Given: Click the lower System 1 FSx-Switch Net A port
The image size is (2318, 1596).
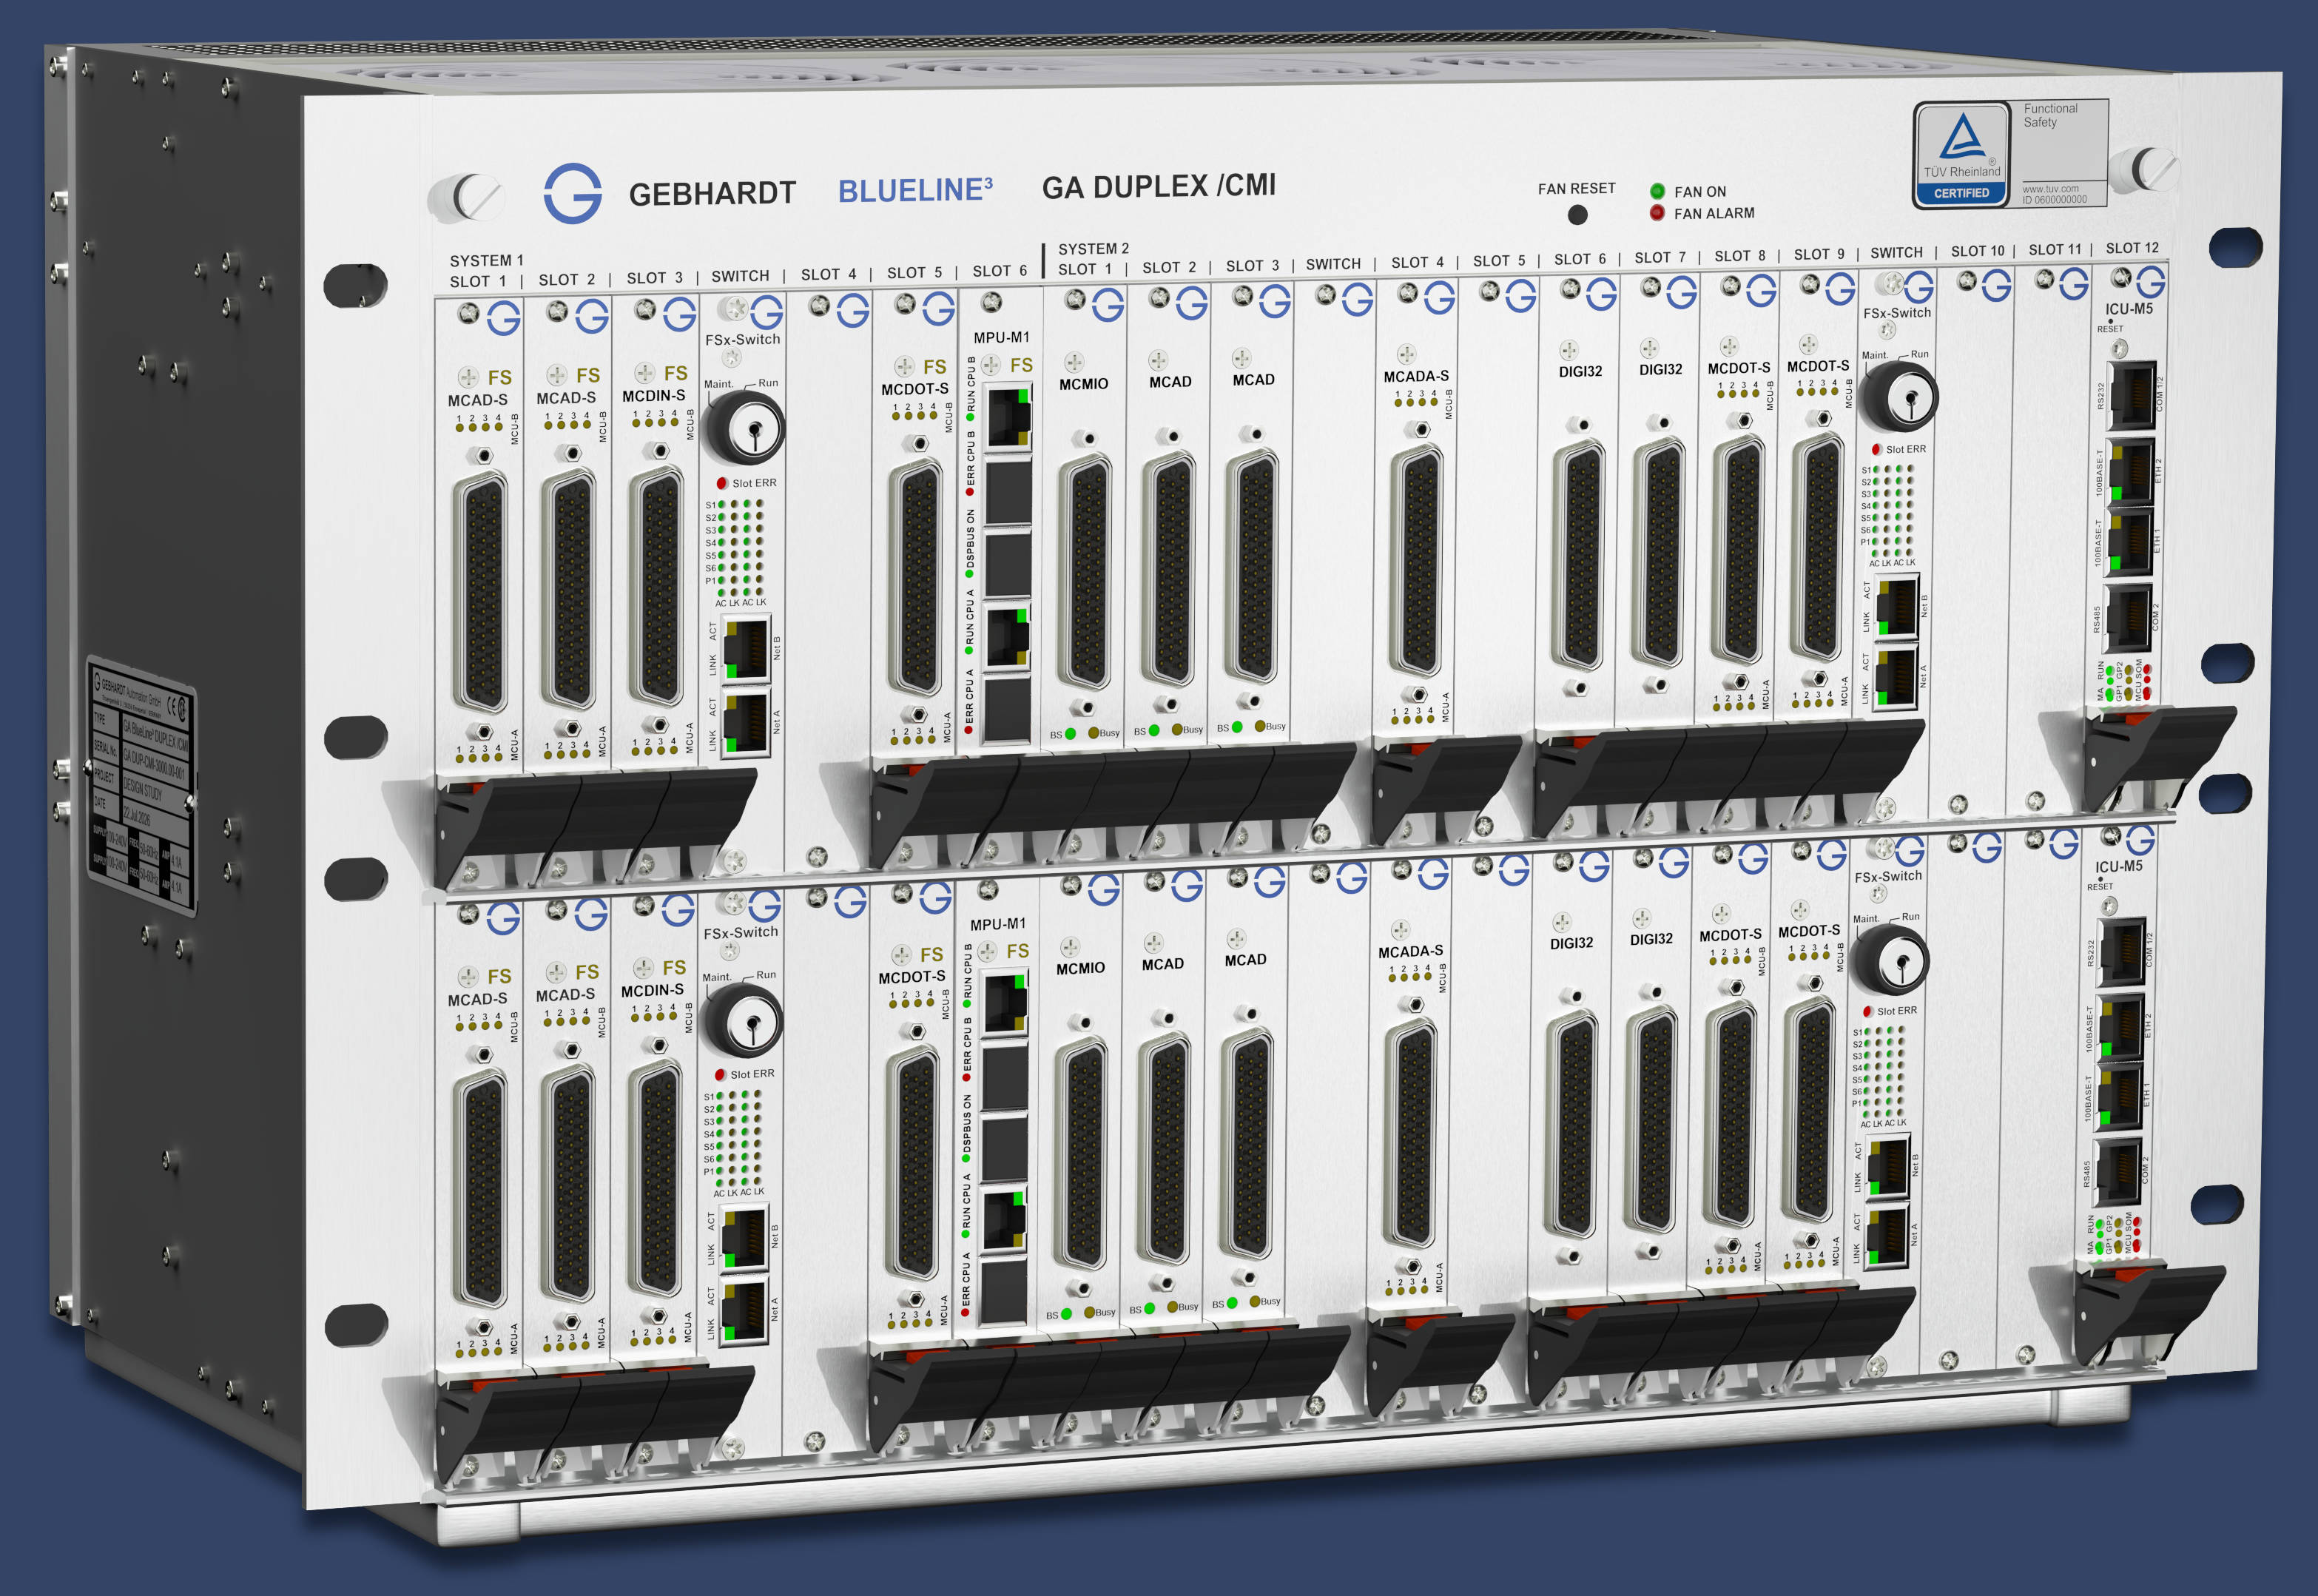Looking at the screenshot, I should tap(743, 1311).
